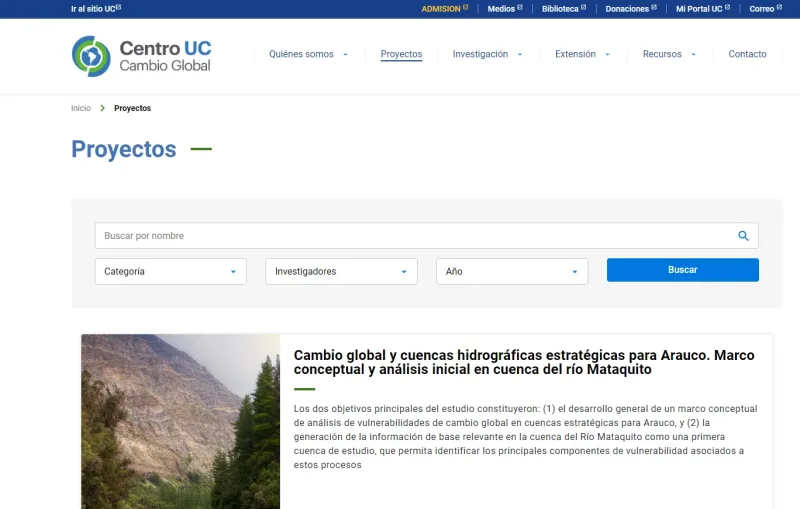Click breadcrumb chevron after Inicio
The image size is (800, 509).
click(103, 108)
